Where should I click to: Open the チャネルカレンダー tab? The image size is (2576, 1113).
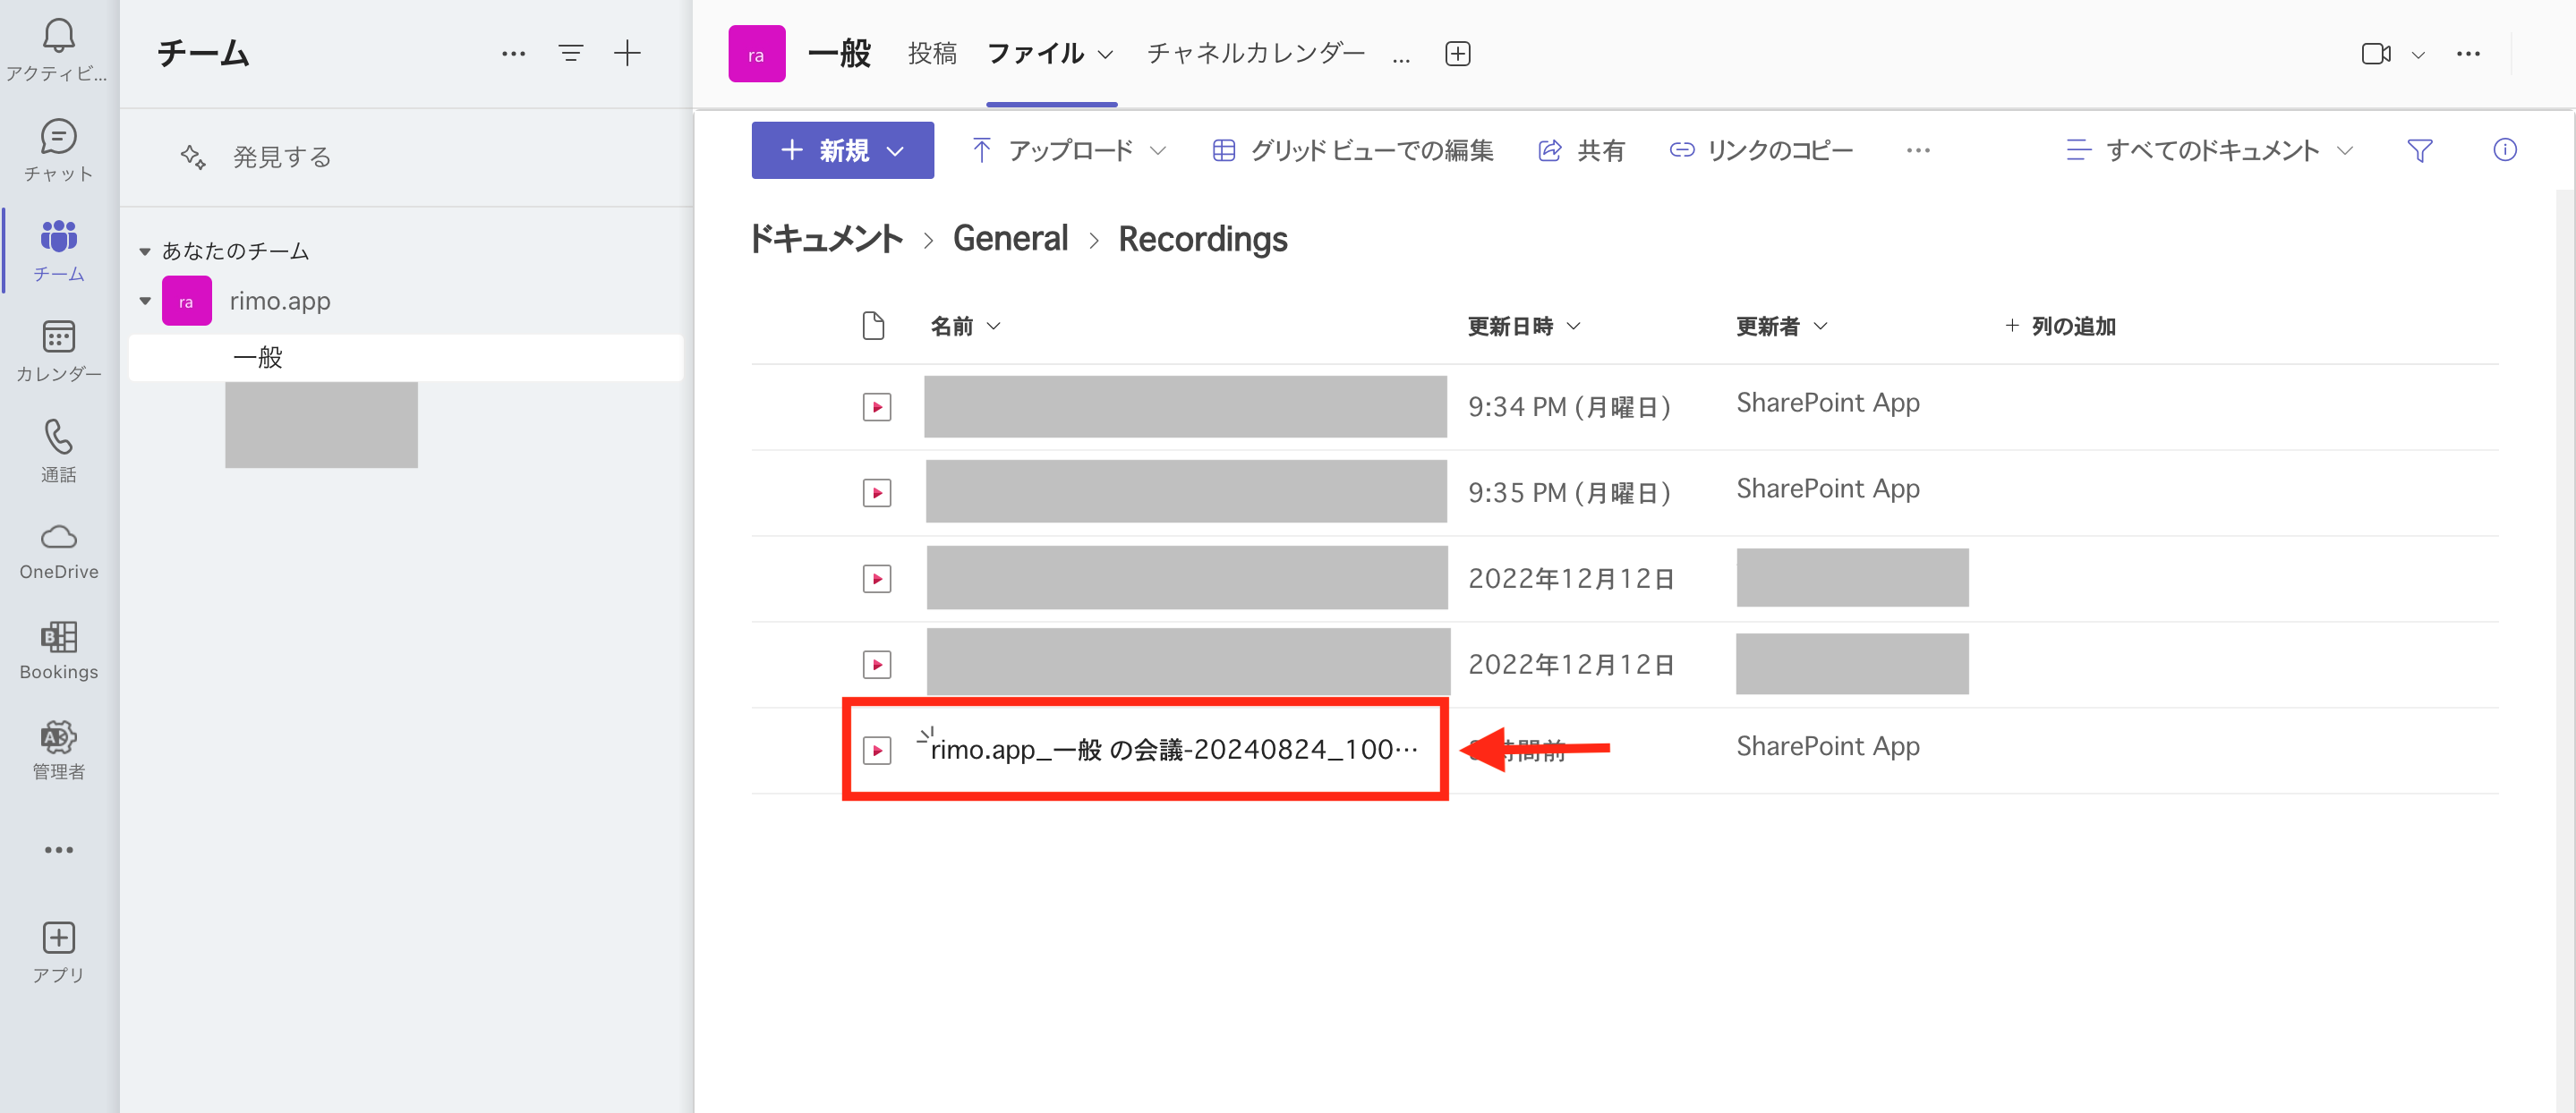[1254, 53]
